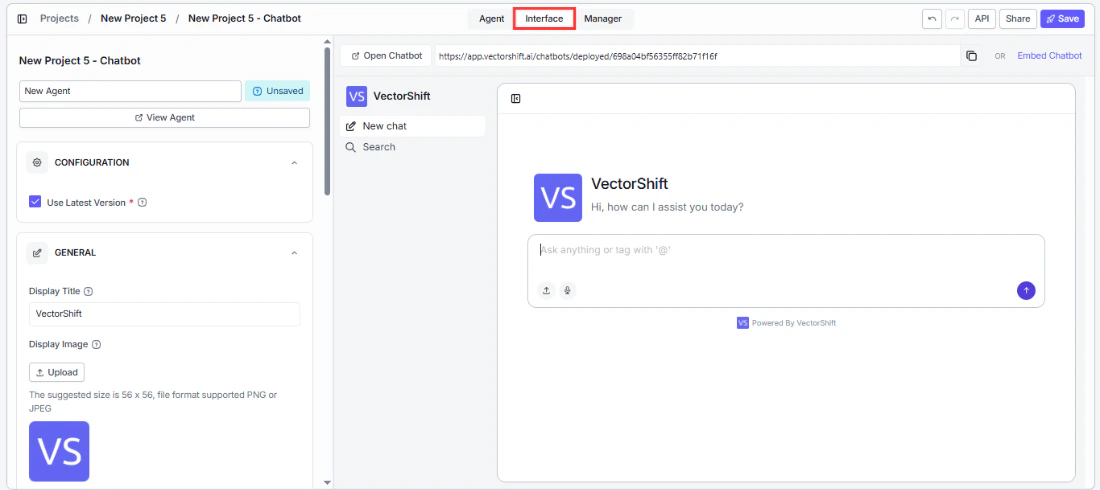Select the VS display image thumbnail

[59, 451]
